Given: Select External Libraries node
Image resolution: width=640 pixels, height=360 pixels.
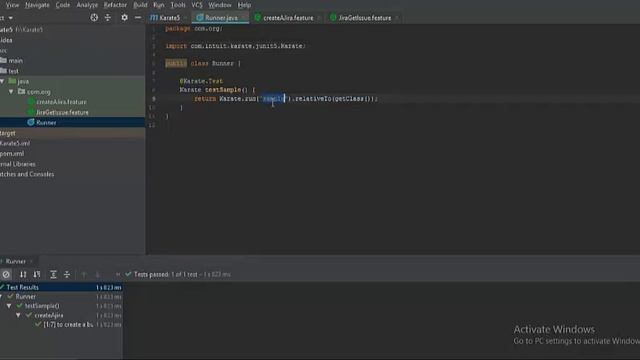Looking at the screenshot, I should (18, 164).
